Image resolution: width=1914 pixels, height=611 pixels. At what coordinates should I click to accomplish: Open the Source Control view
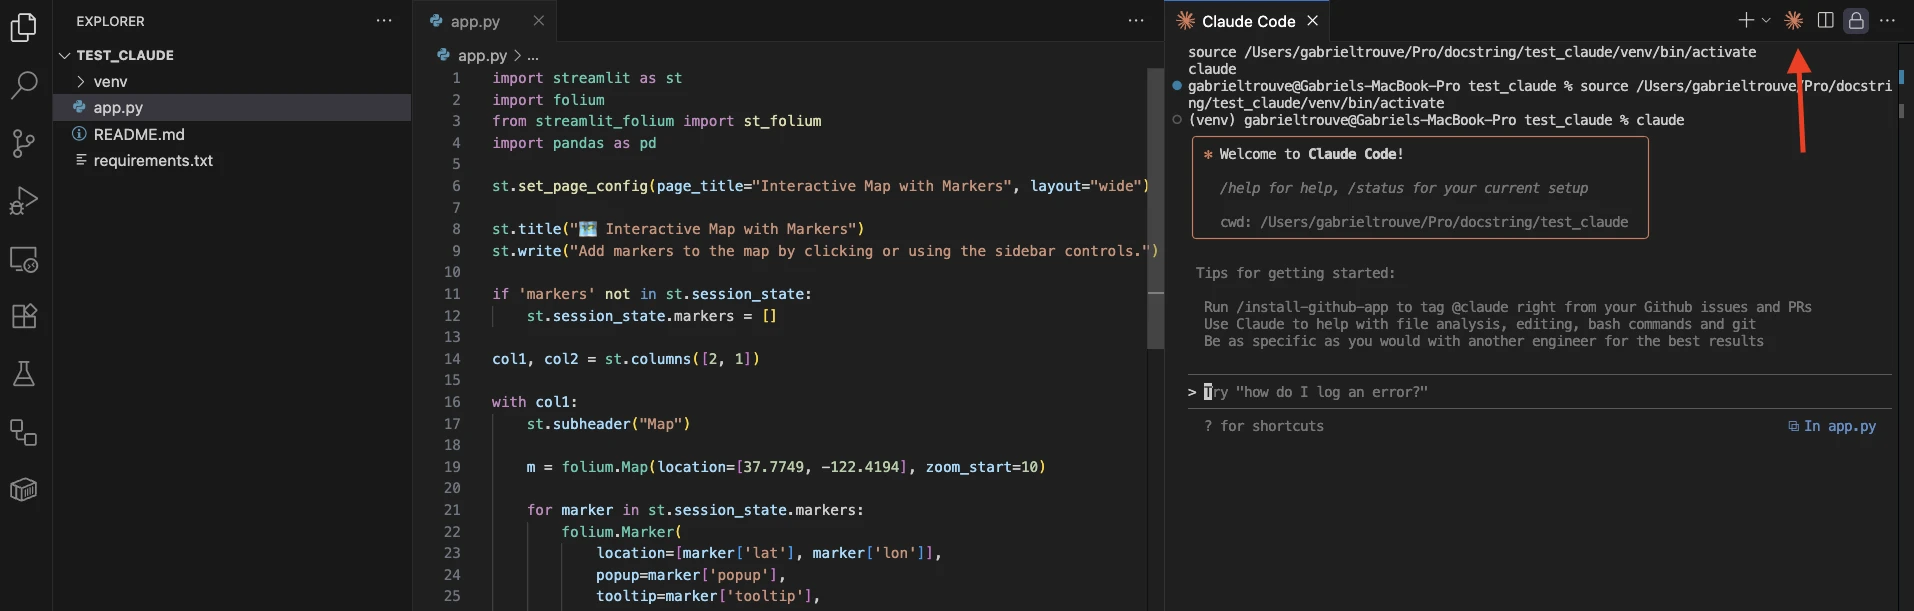[23, 143]
